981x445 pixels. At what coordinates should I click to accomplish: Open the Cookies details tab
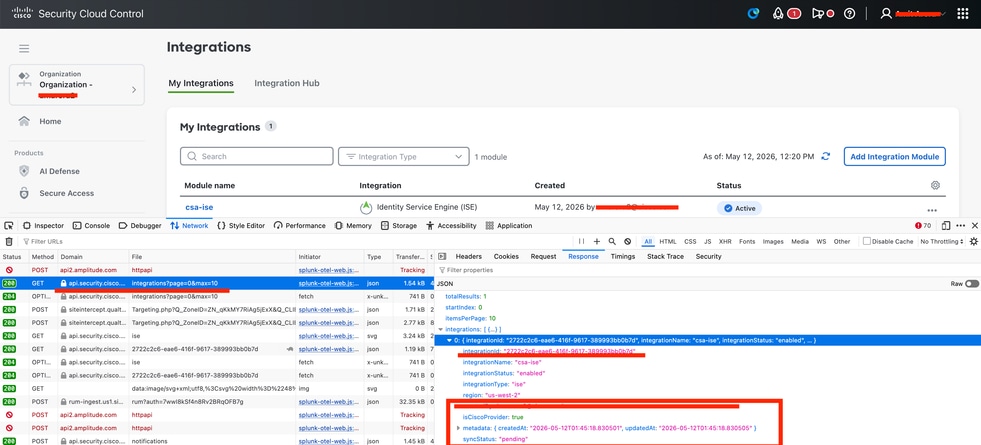[x=506, y=257]
